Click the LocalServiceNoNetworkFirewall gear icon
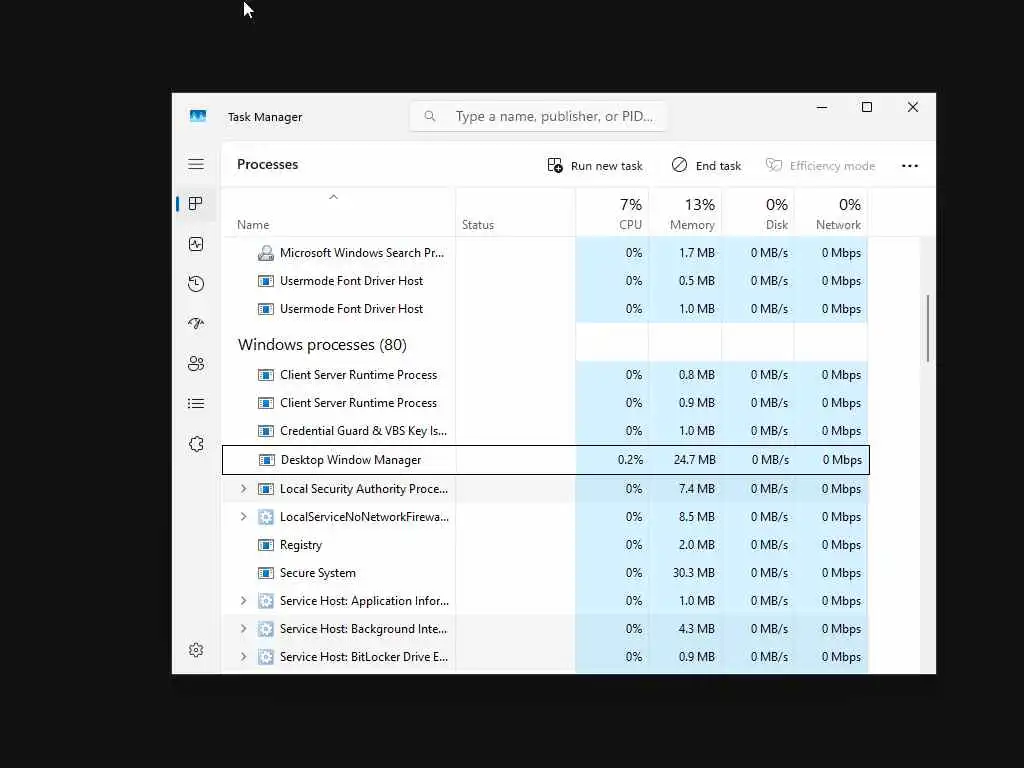 [x=266, y=517]
